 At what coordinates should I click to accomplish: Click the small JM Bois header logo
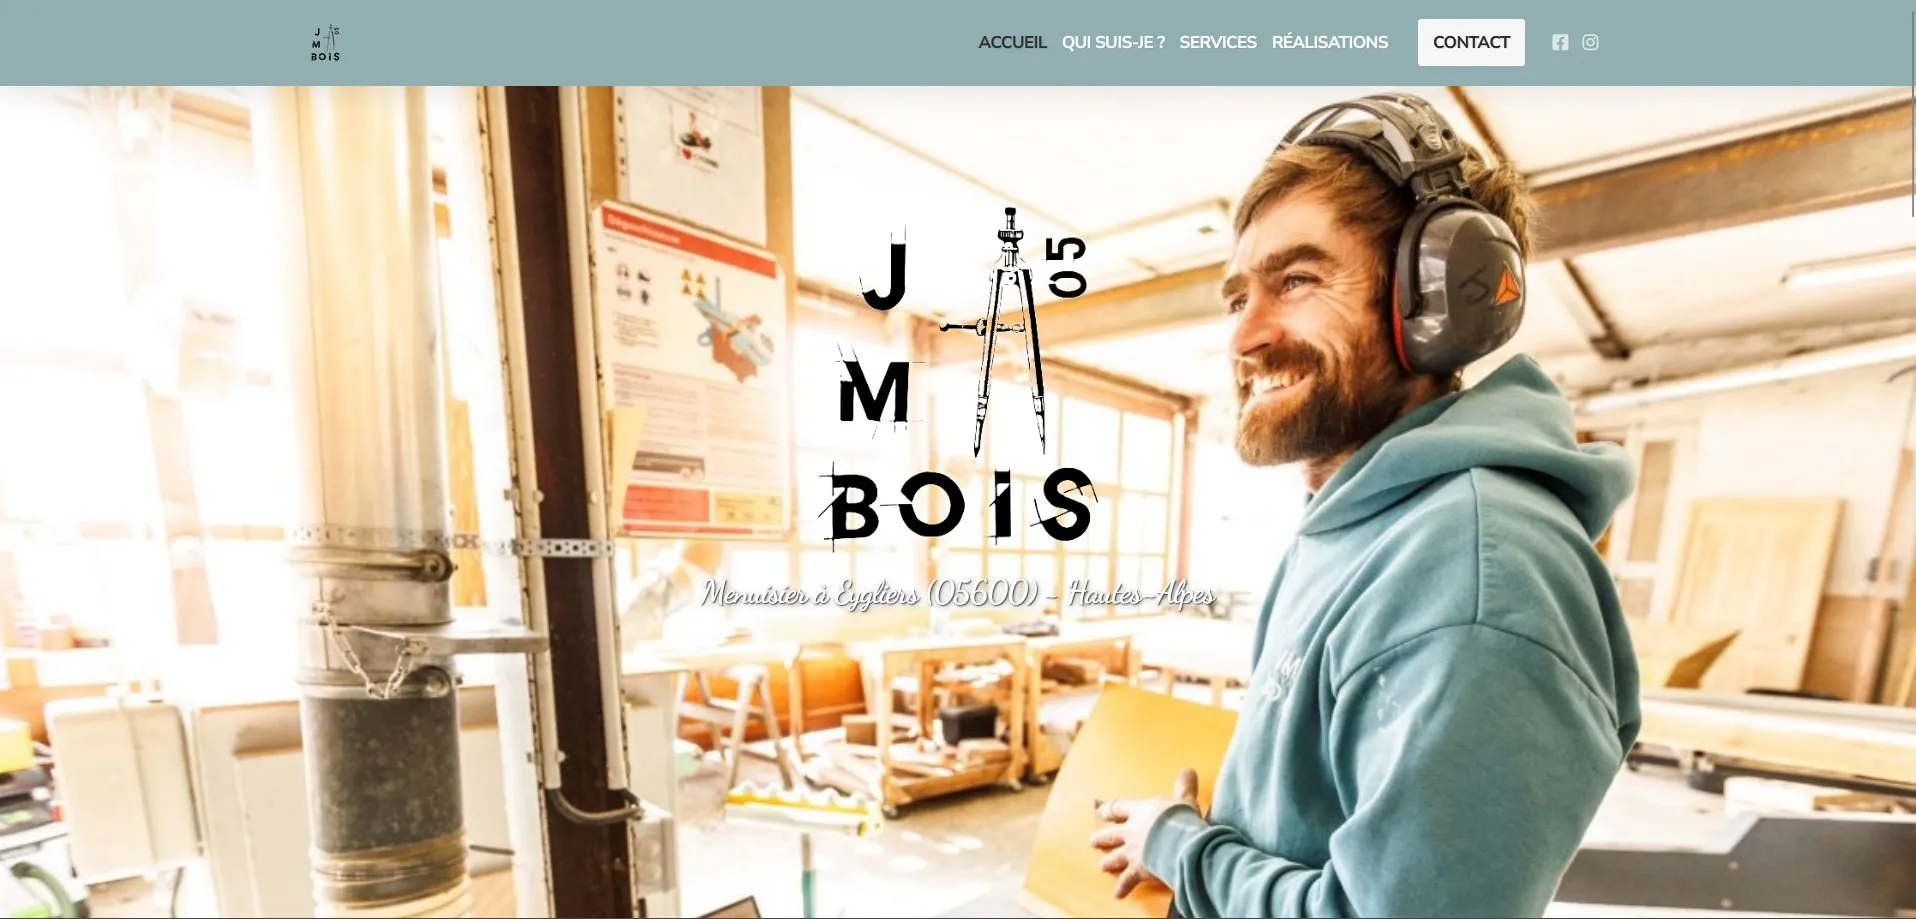[x=325, y=43]
